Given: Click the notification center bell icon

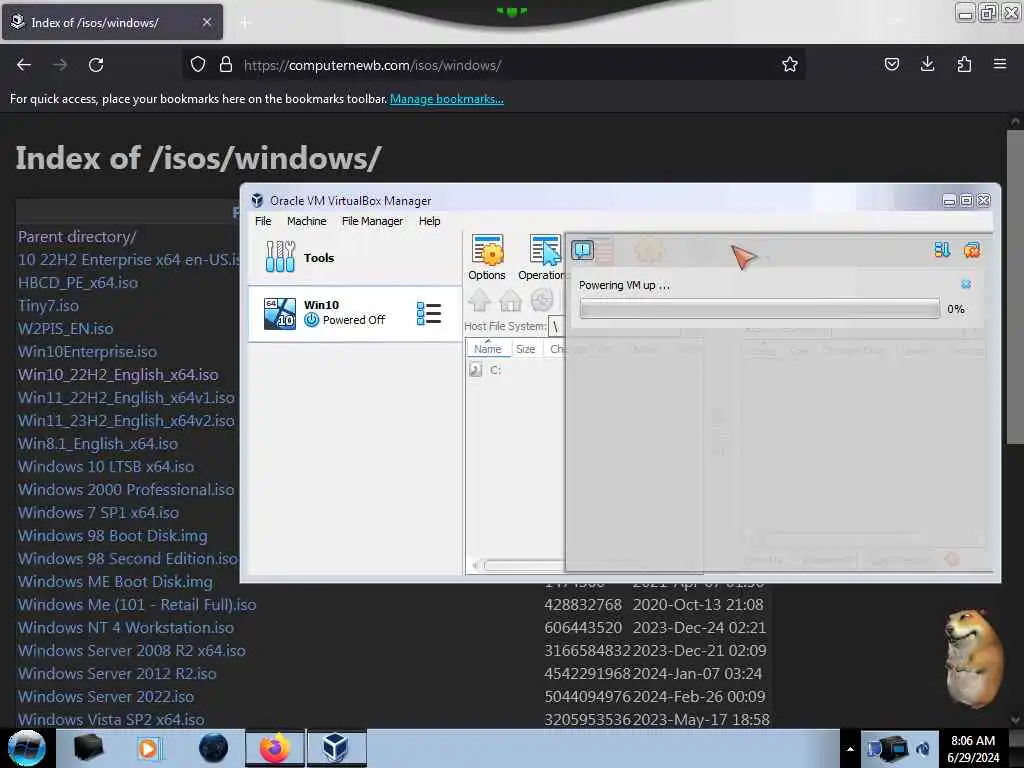Looking at the screenshot, I should point(583,249).
